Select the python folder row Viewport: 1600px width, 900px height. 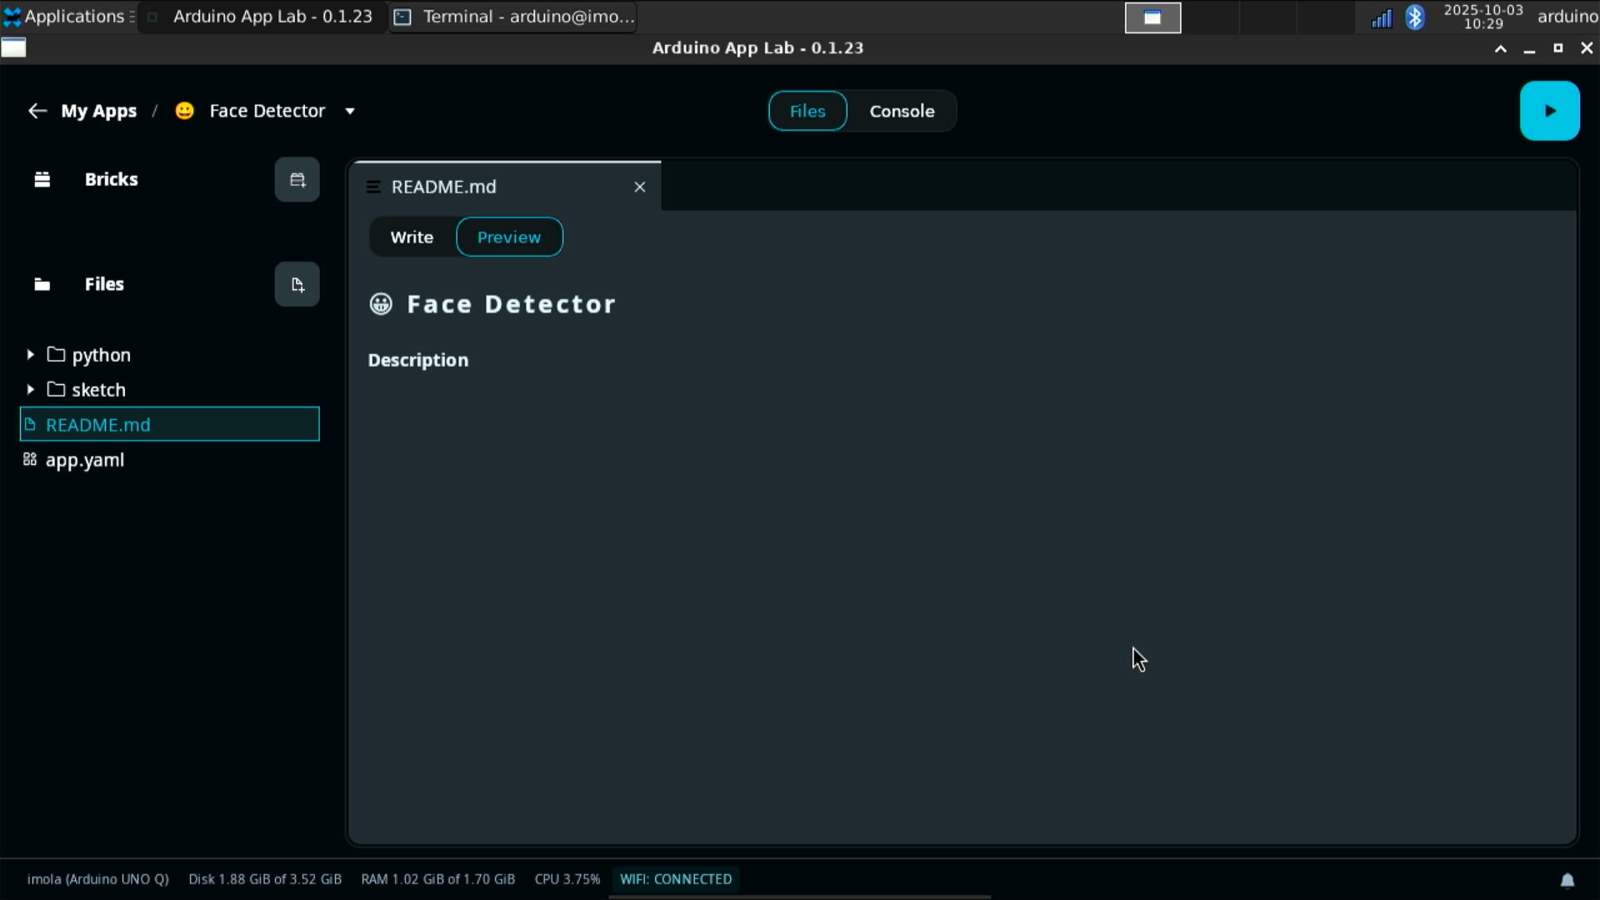pos(170,355)
